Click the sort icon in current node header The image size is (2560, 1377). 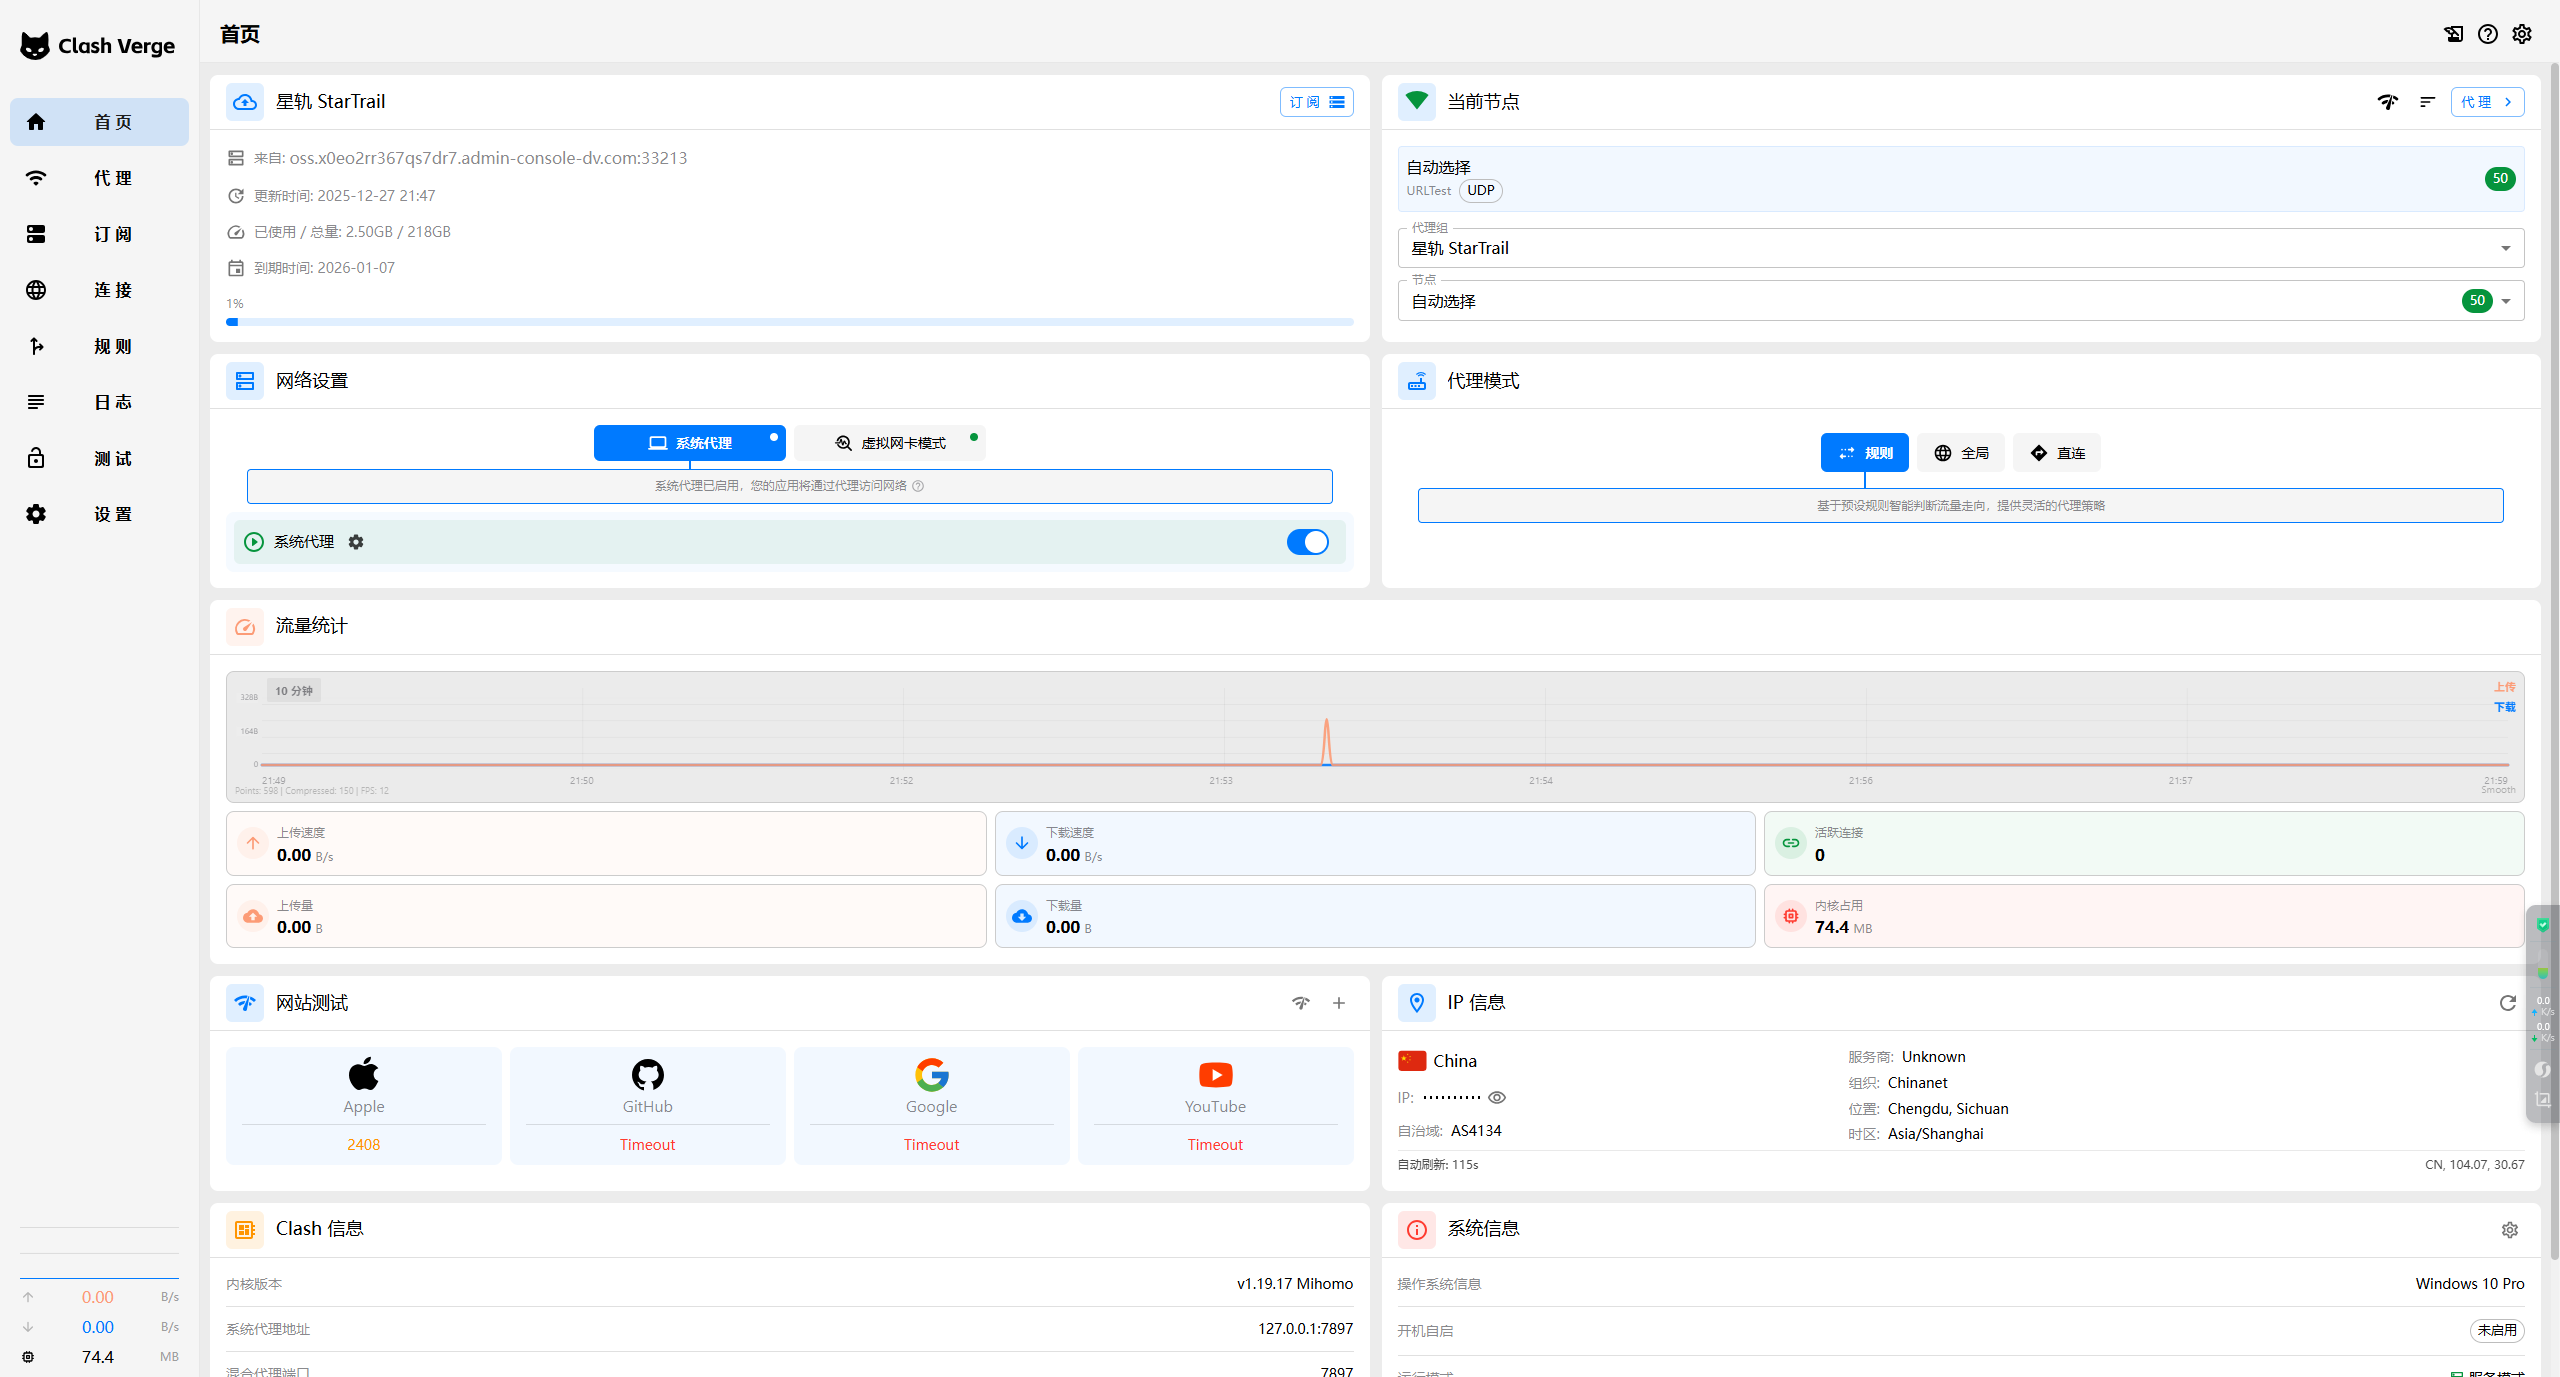(2427, 102)
